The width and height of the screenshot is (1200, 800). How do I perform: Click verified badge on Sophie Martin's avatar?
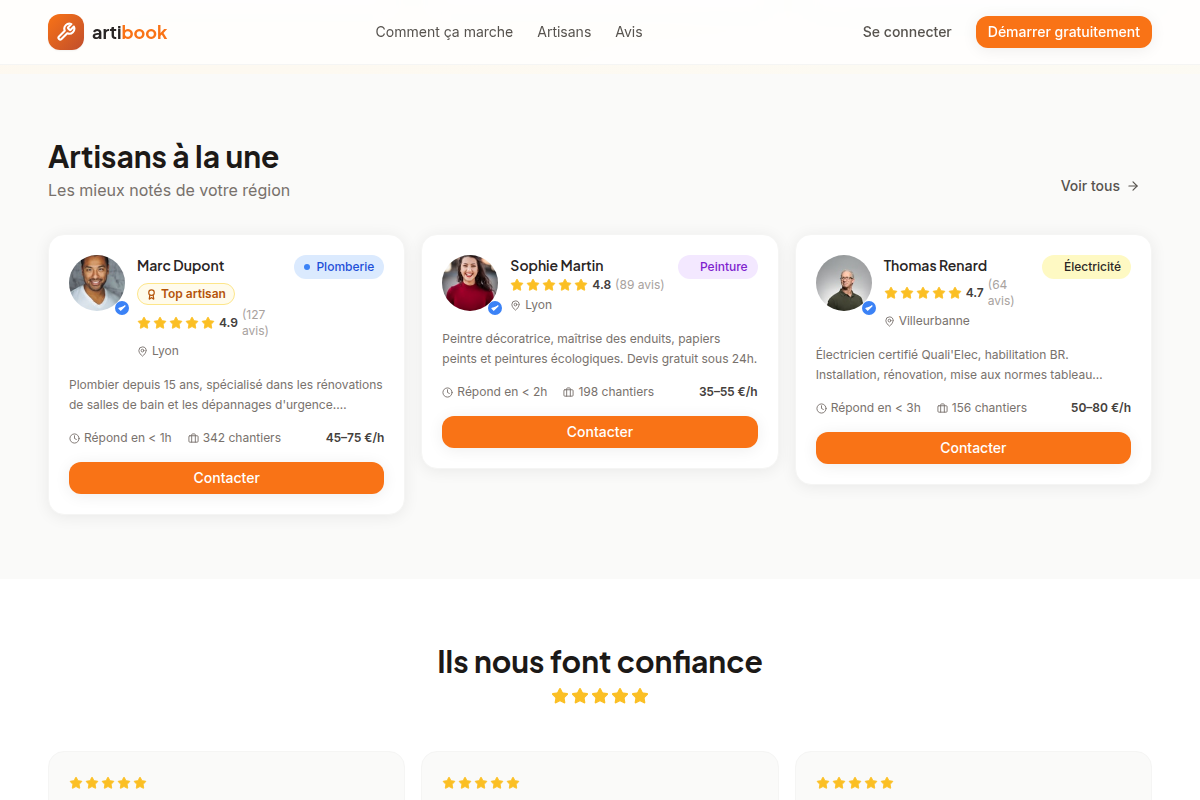[x=495, y=308]
